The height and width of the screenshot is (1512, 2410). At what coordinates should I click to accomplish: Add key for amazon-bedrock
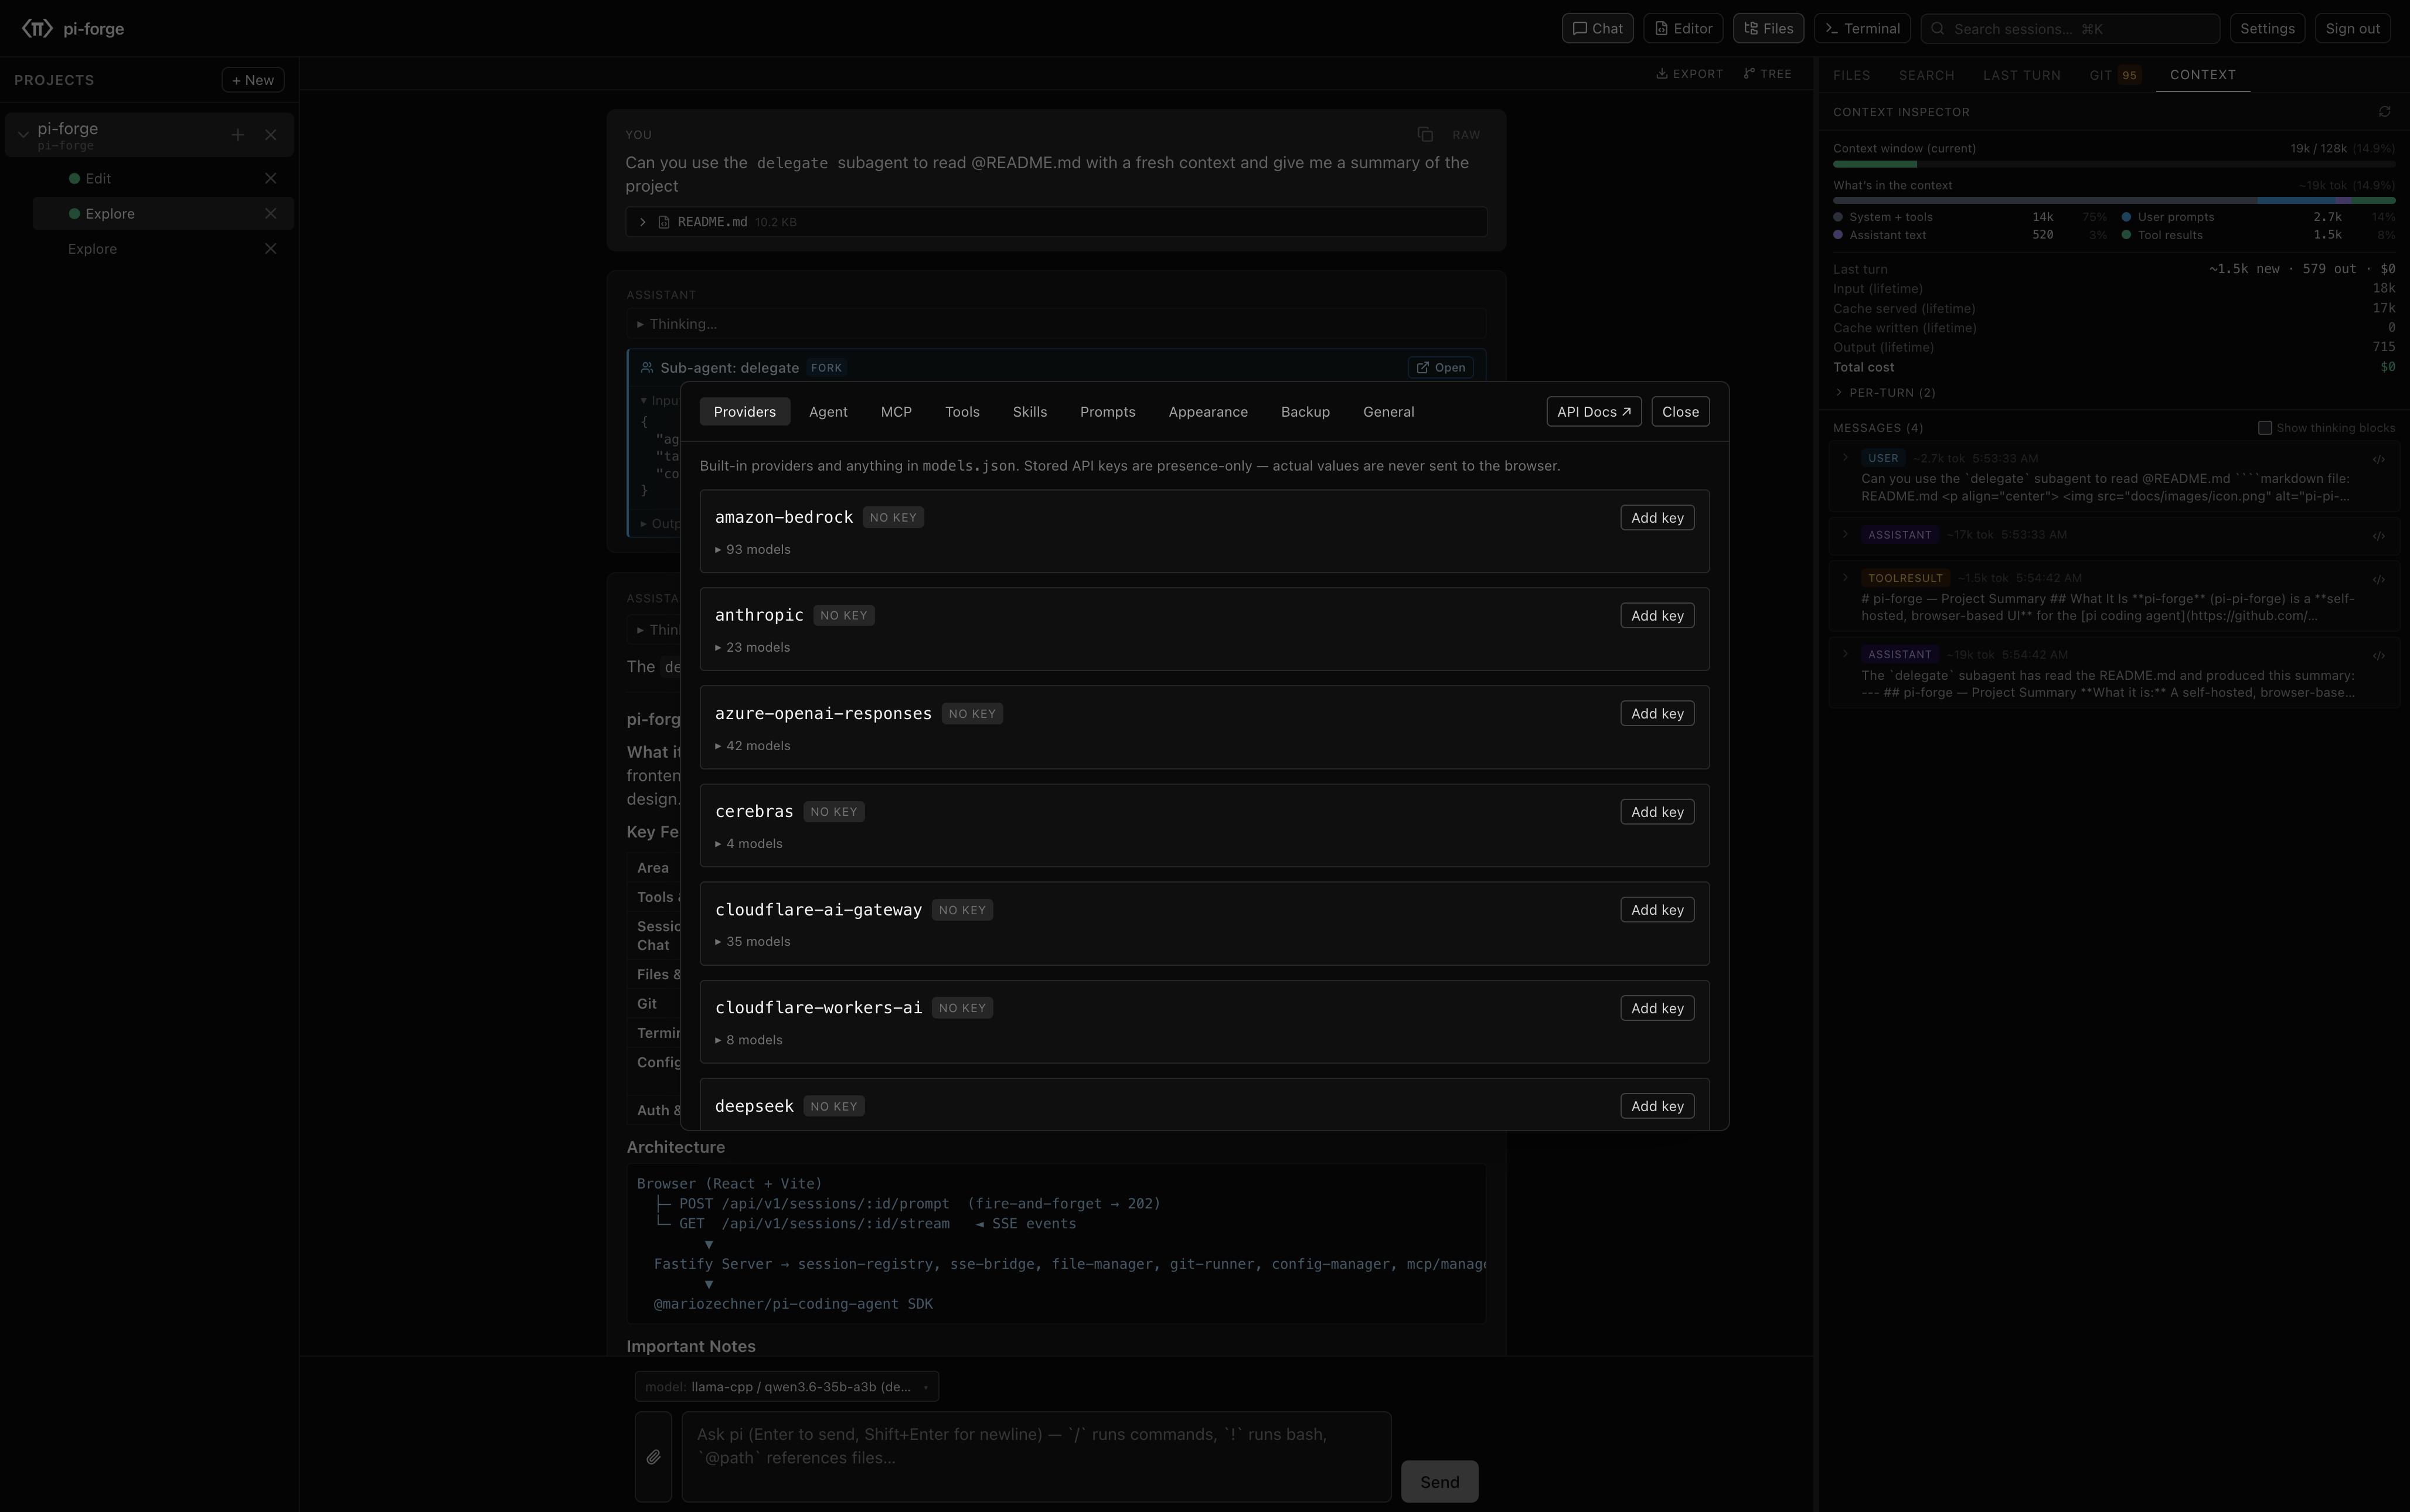(1657, 518)
